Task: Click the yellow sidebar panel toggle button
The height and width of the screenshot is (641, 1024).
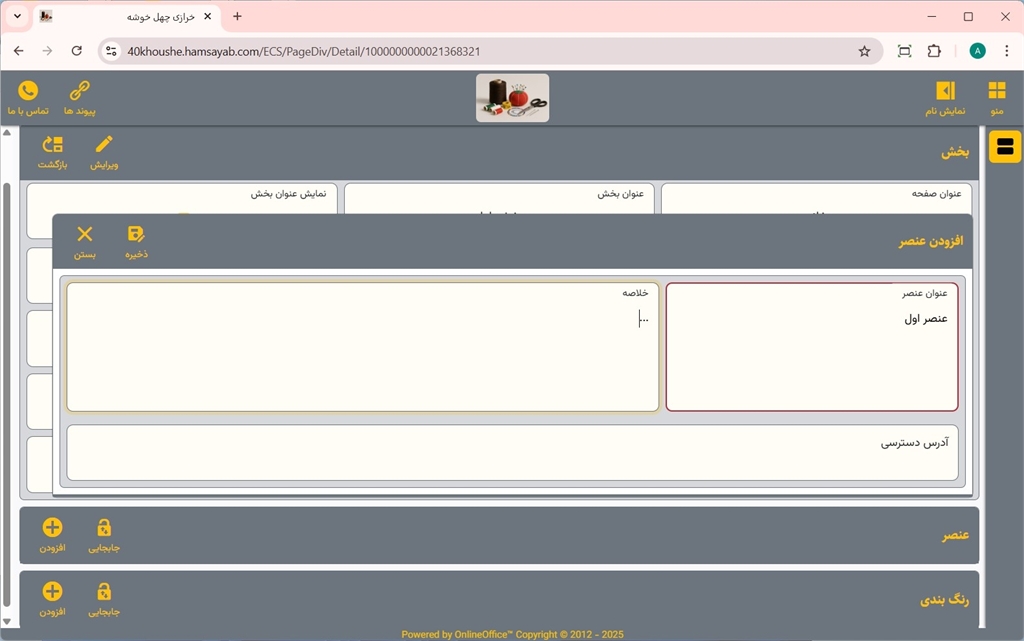Action: [1004, 148]
